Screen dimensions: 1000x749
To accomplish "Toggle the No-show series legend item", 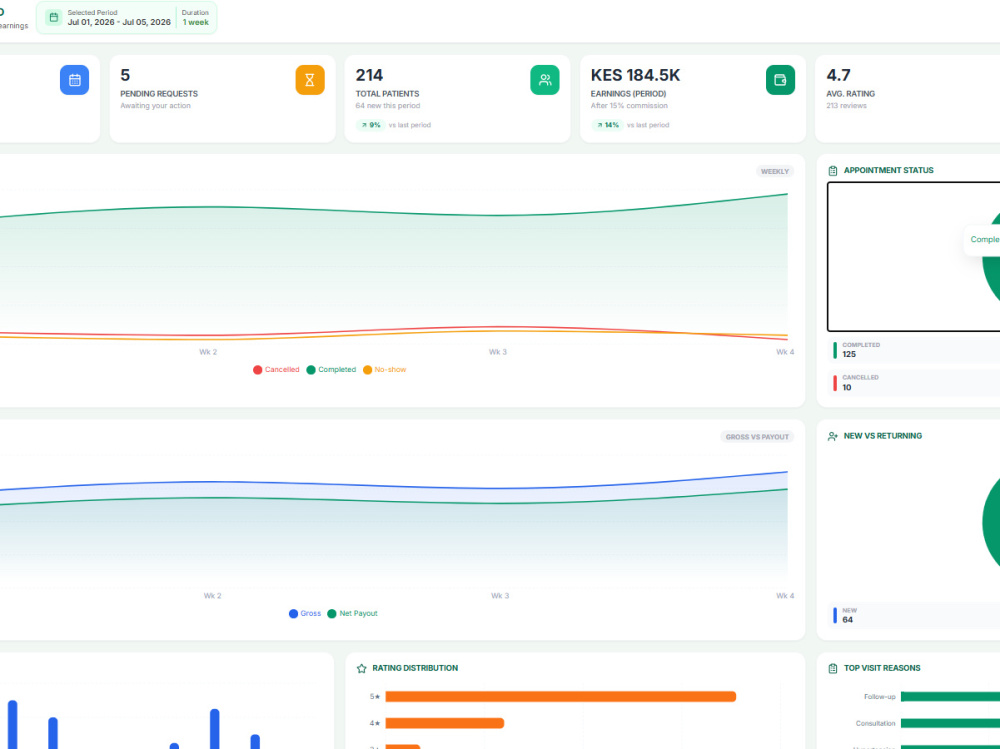I will pyautogui.click(x=385, y=370).
